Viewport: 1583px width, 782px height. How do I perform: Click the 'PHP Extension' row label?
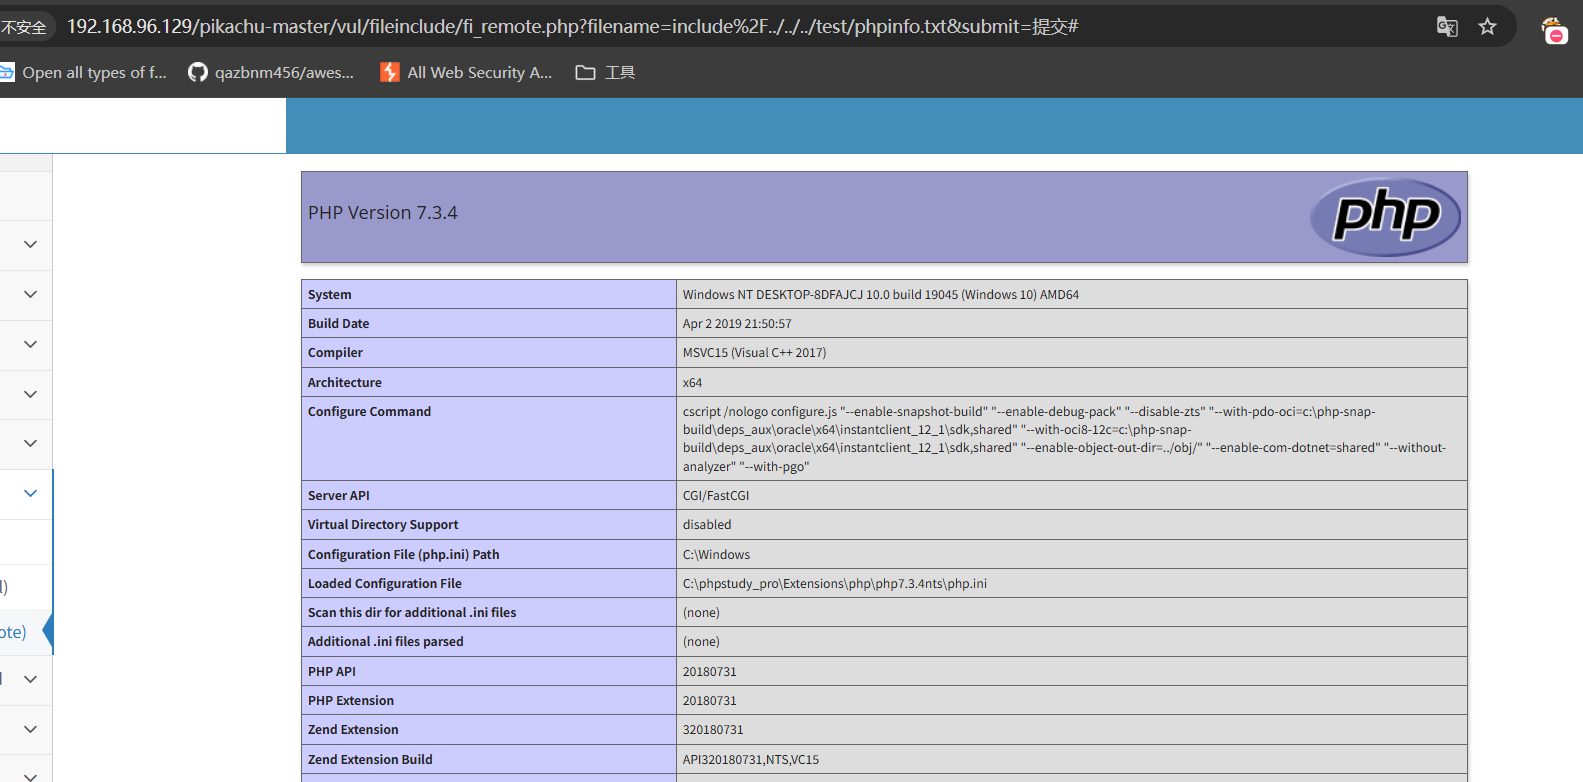pyautogui.click(x=351, y=701)
